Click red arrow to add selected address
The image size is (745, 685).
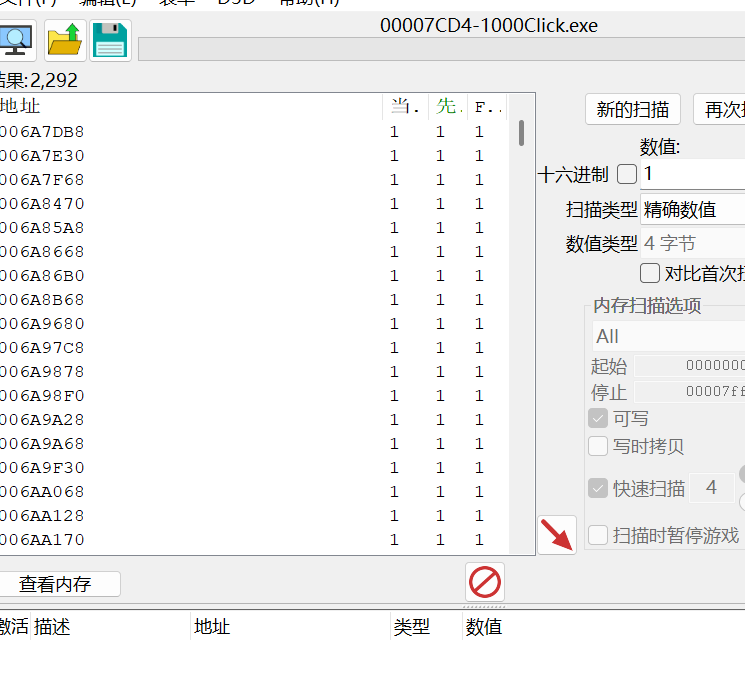click(x=557, y=535)
